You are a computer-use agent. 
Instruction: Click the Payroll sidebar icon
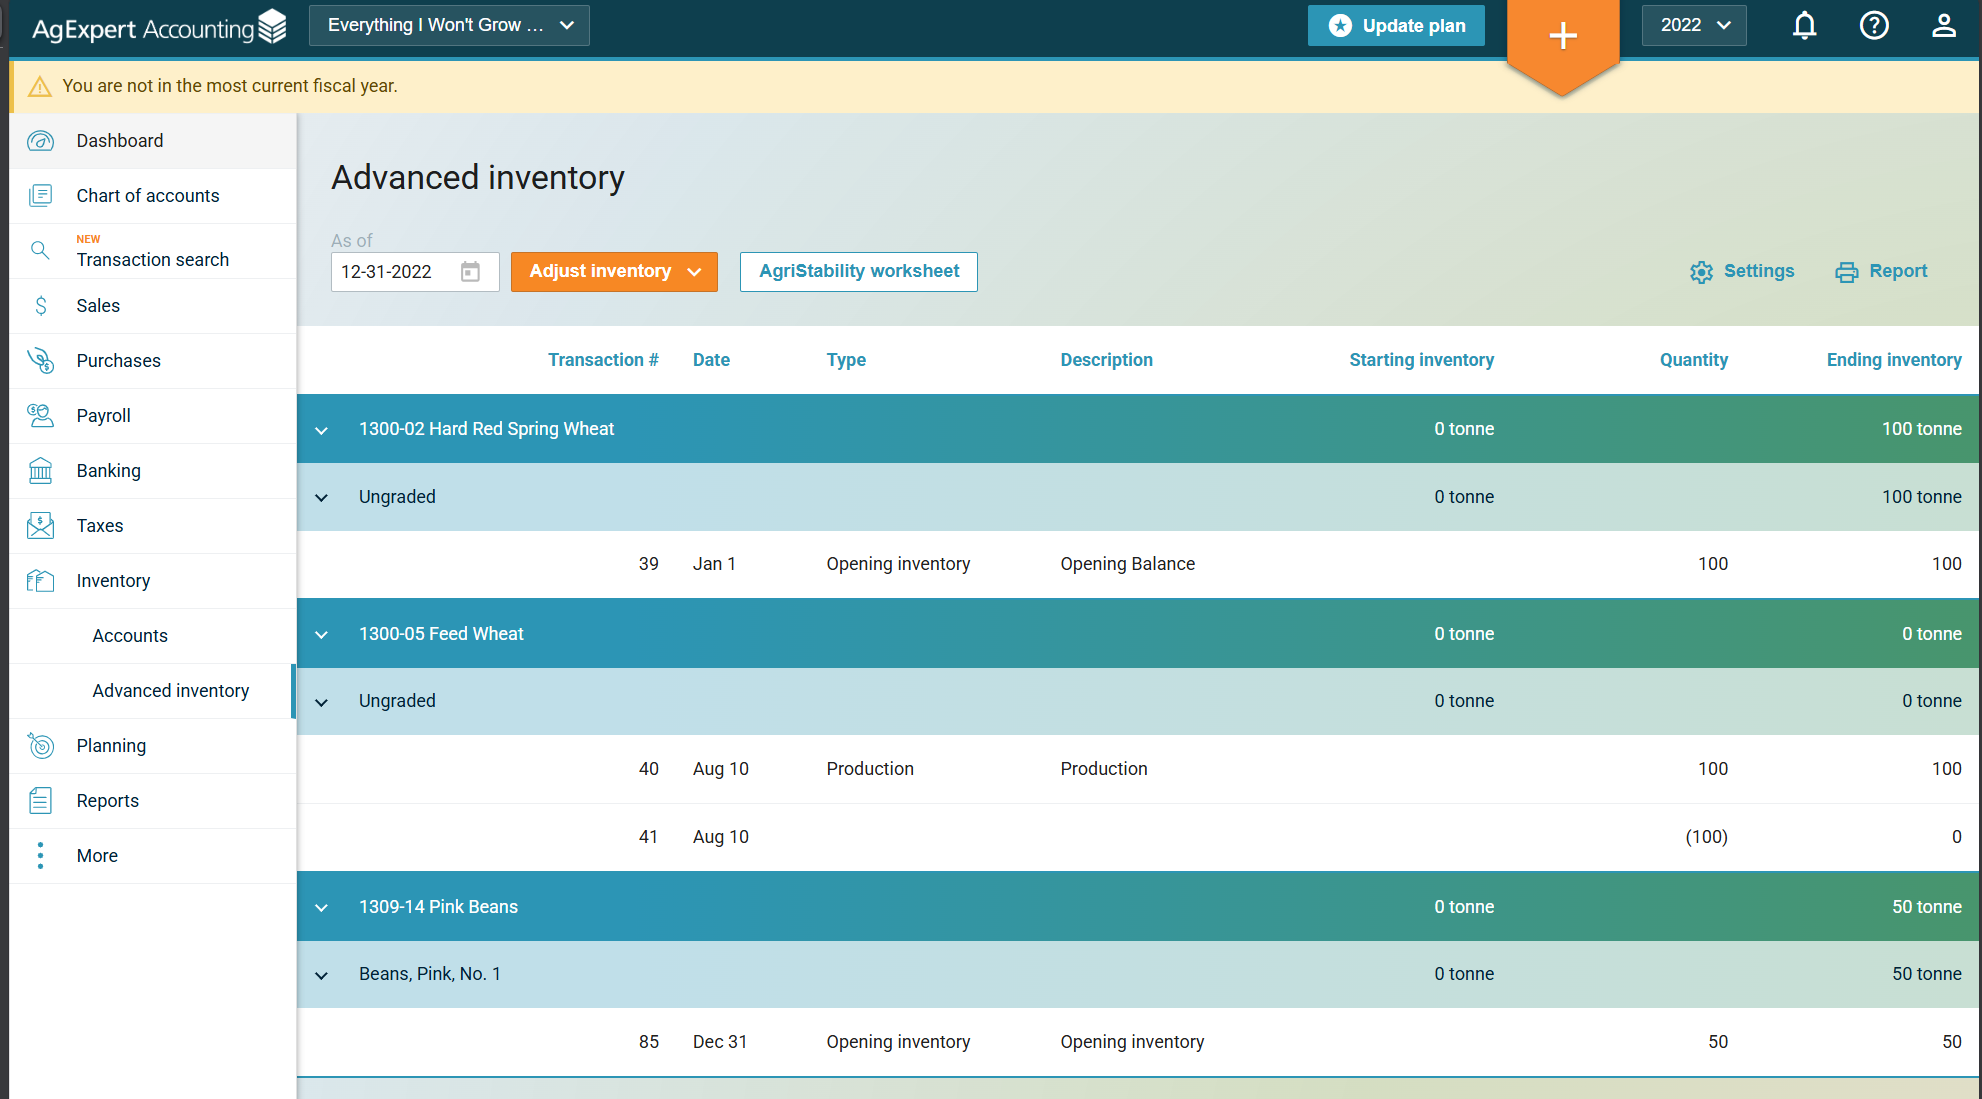(x=40, y=416)
